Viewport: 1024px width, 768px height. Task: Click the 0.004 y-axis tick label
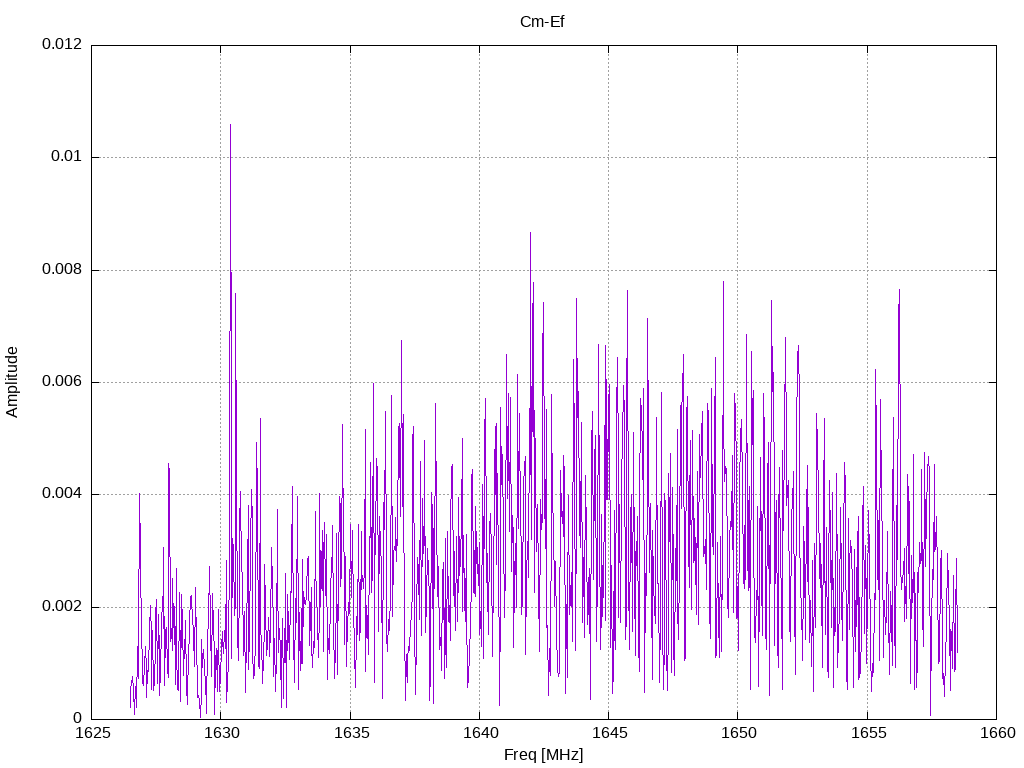pyautogui.click(x=62, y=494)
